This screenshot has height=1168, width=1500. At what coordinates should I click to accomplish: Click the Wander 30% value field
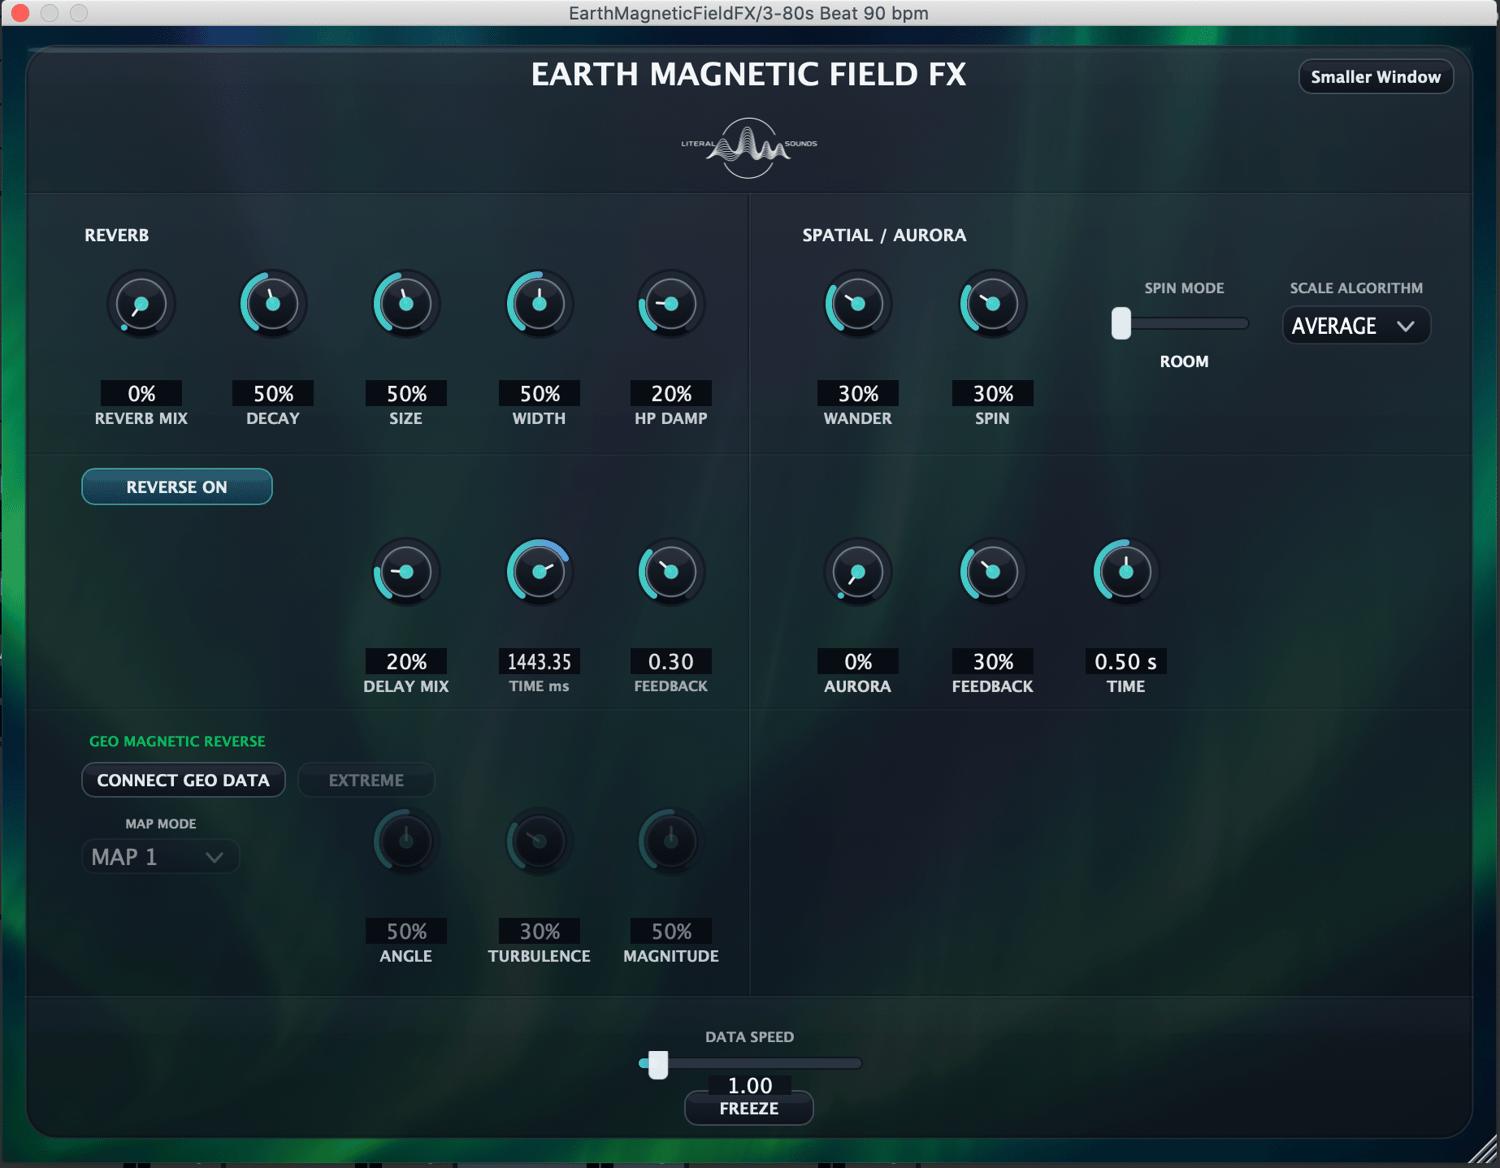tap(858, 393)
